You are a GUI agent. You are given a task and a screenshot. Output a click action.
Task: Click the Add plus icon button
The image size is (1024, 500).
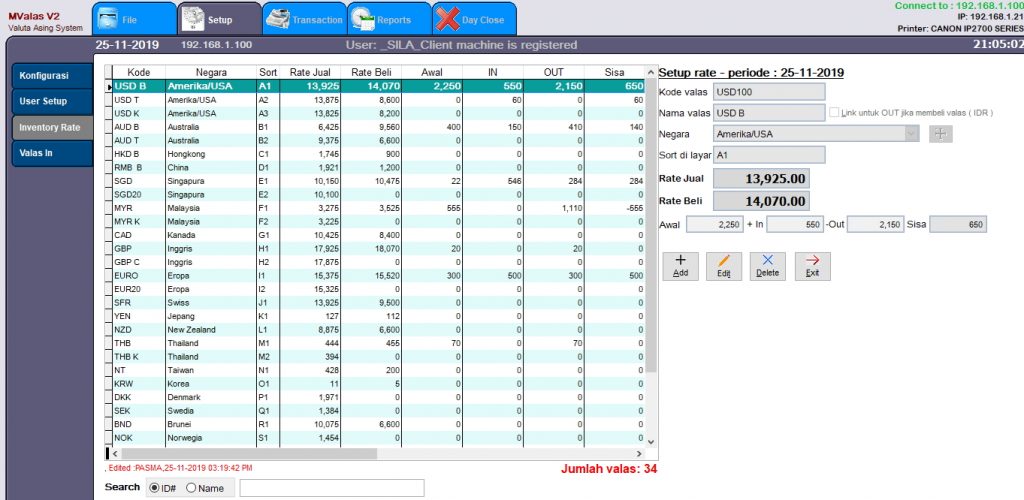(680, 265)
